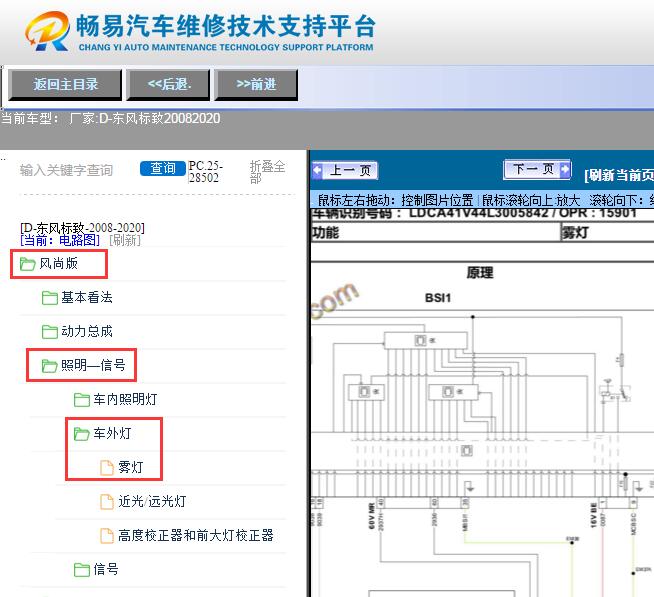The height and width of the screenshot is (597, 654).
Task: Expand the 车内照明灯 folder icon
Action: coord(82,400)
